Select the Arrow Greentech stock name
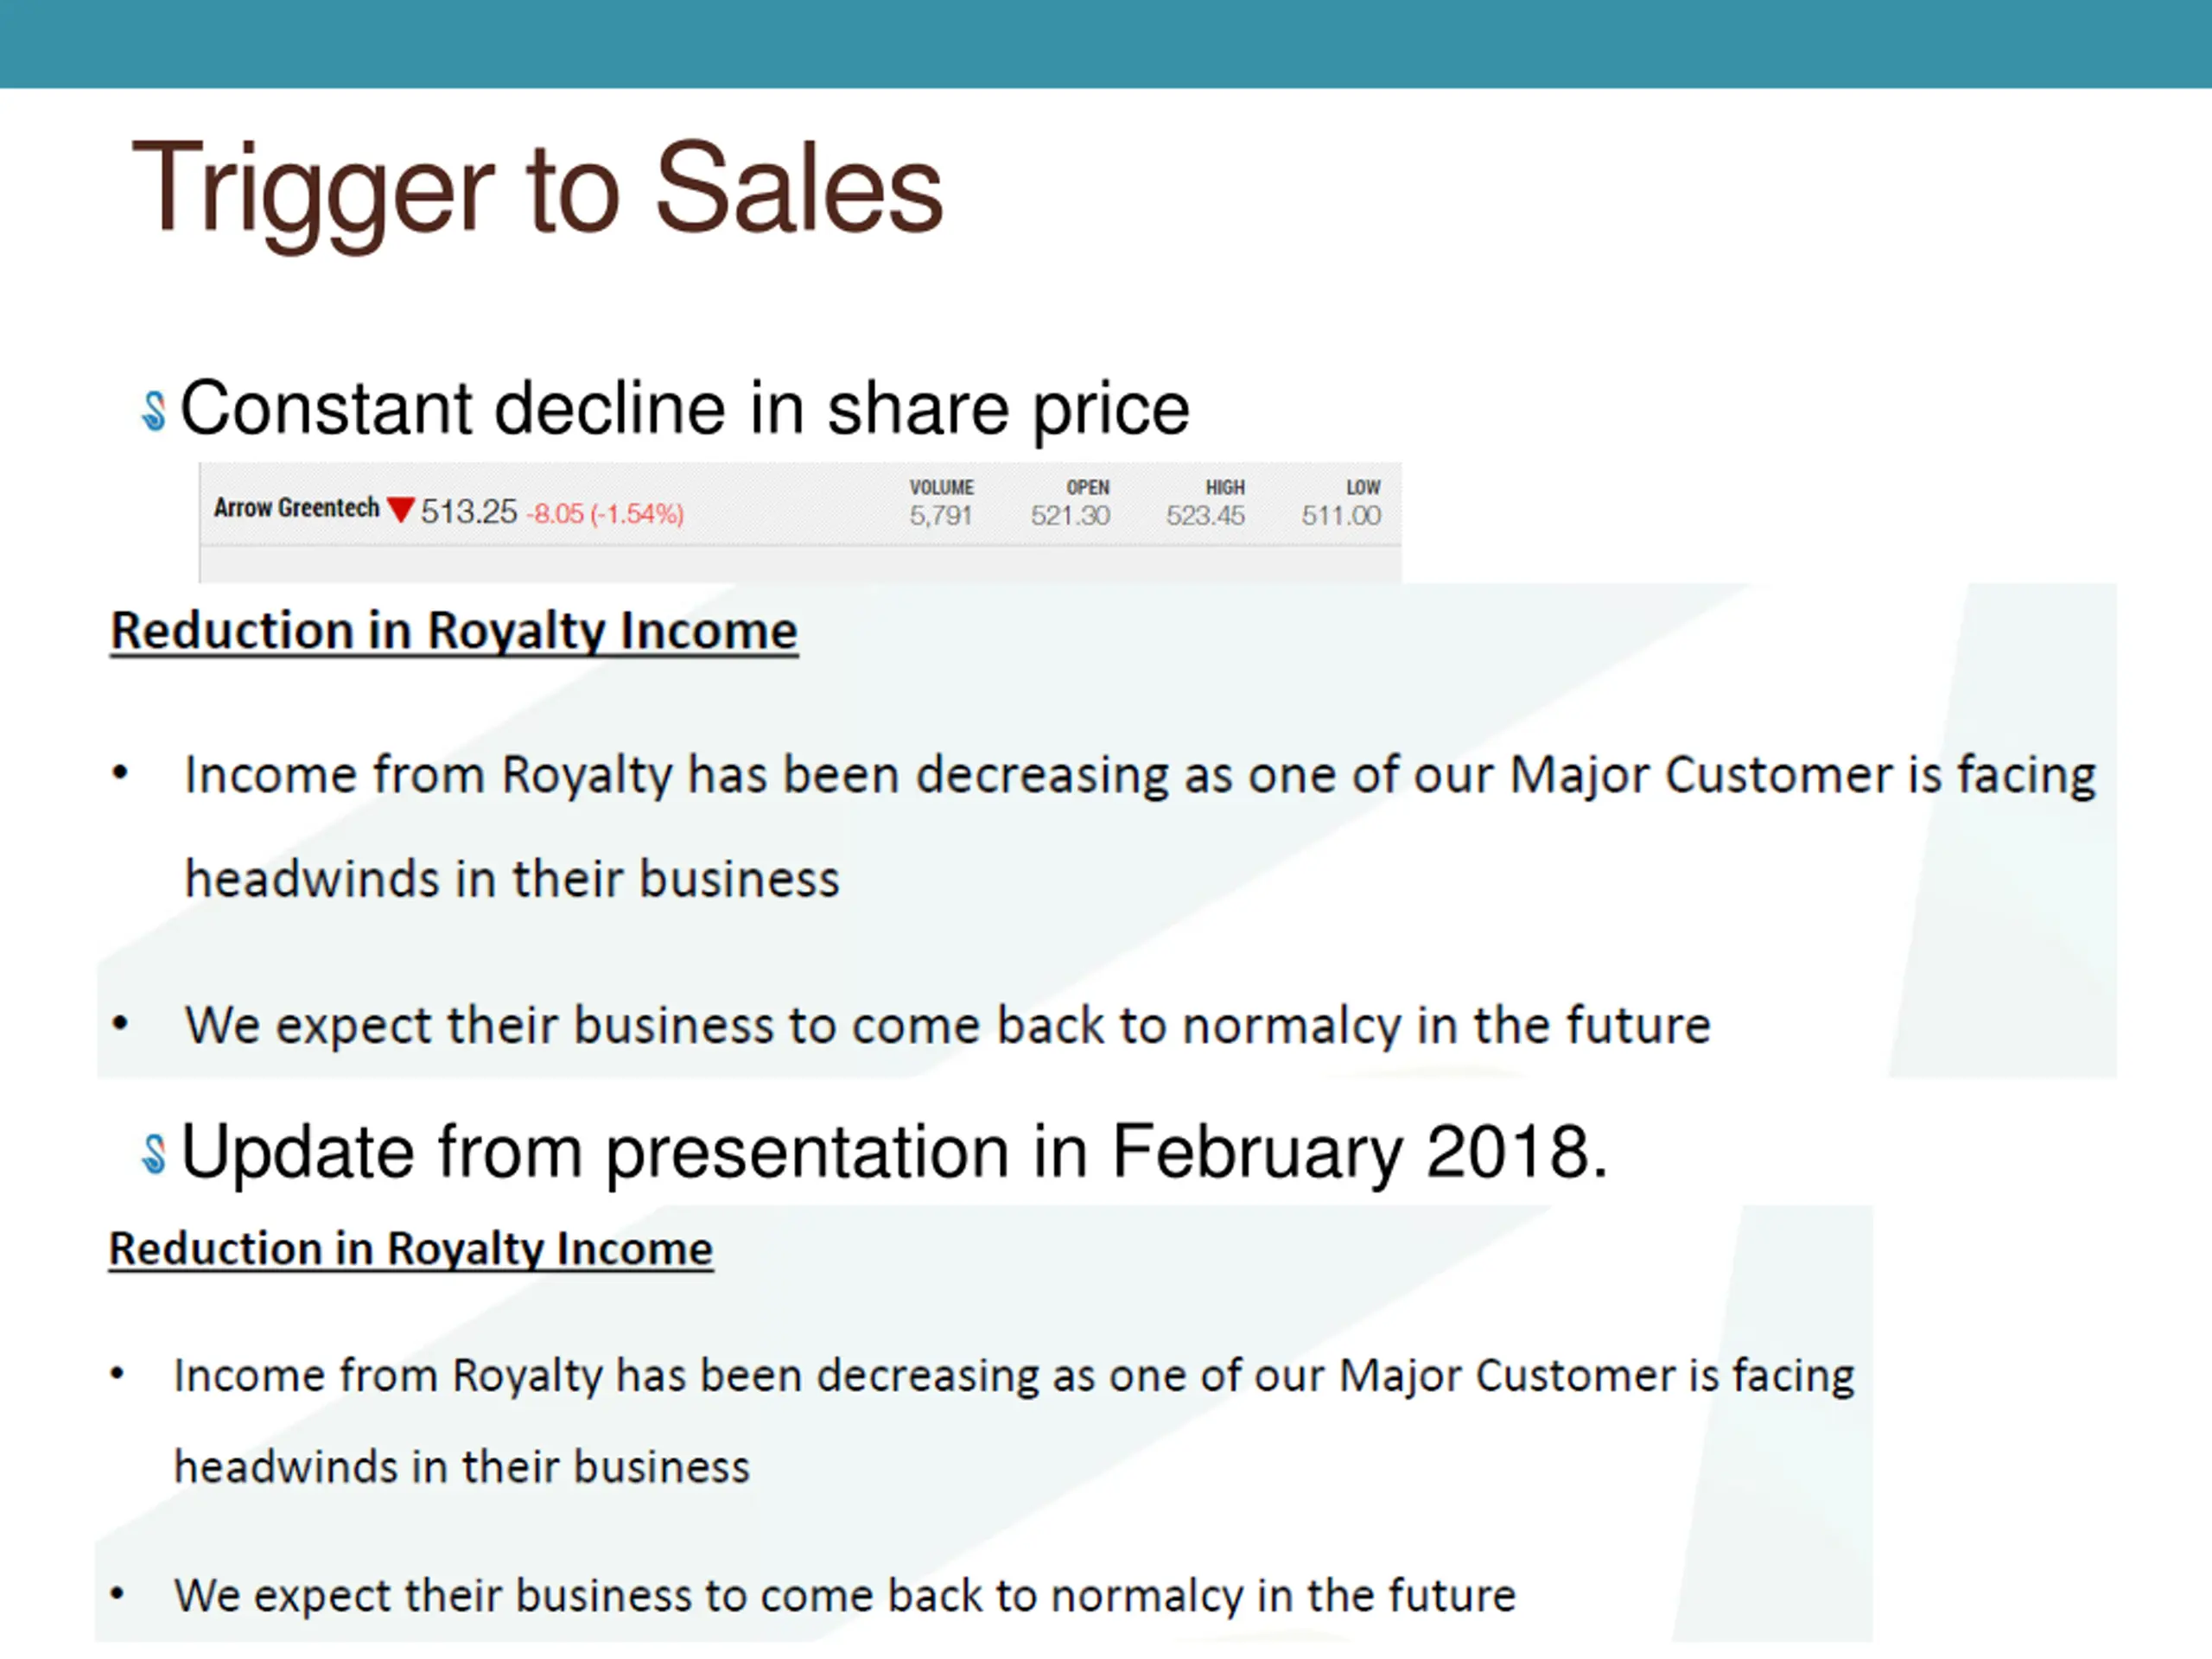Screen dimensions: 2212x1659 coord(297,508)
